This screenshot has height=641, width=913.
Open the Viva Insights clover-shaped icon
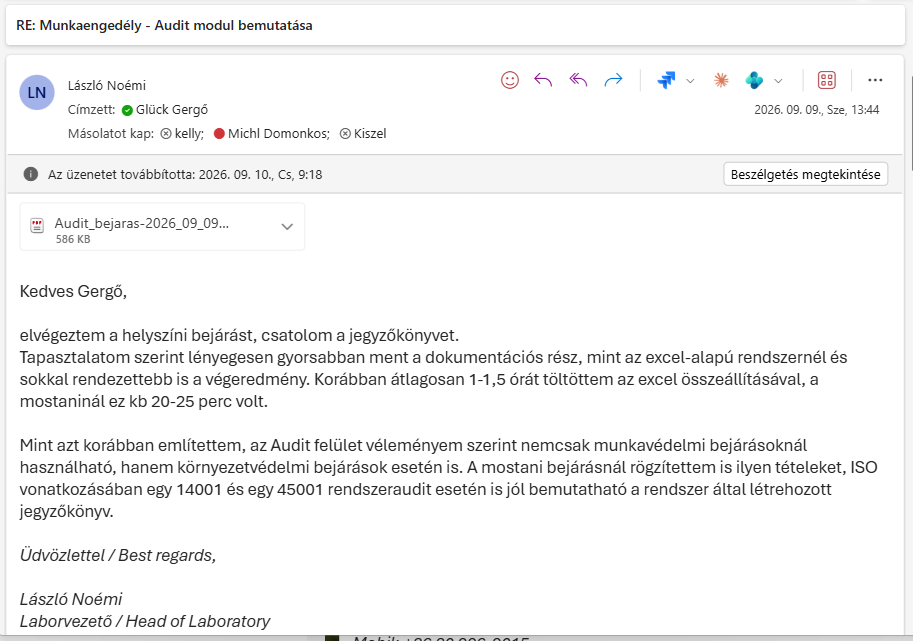tap(754, 80)
